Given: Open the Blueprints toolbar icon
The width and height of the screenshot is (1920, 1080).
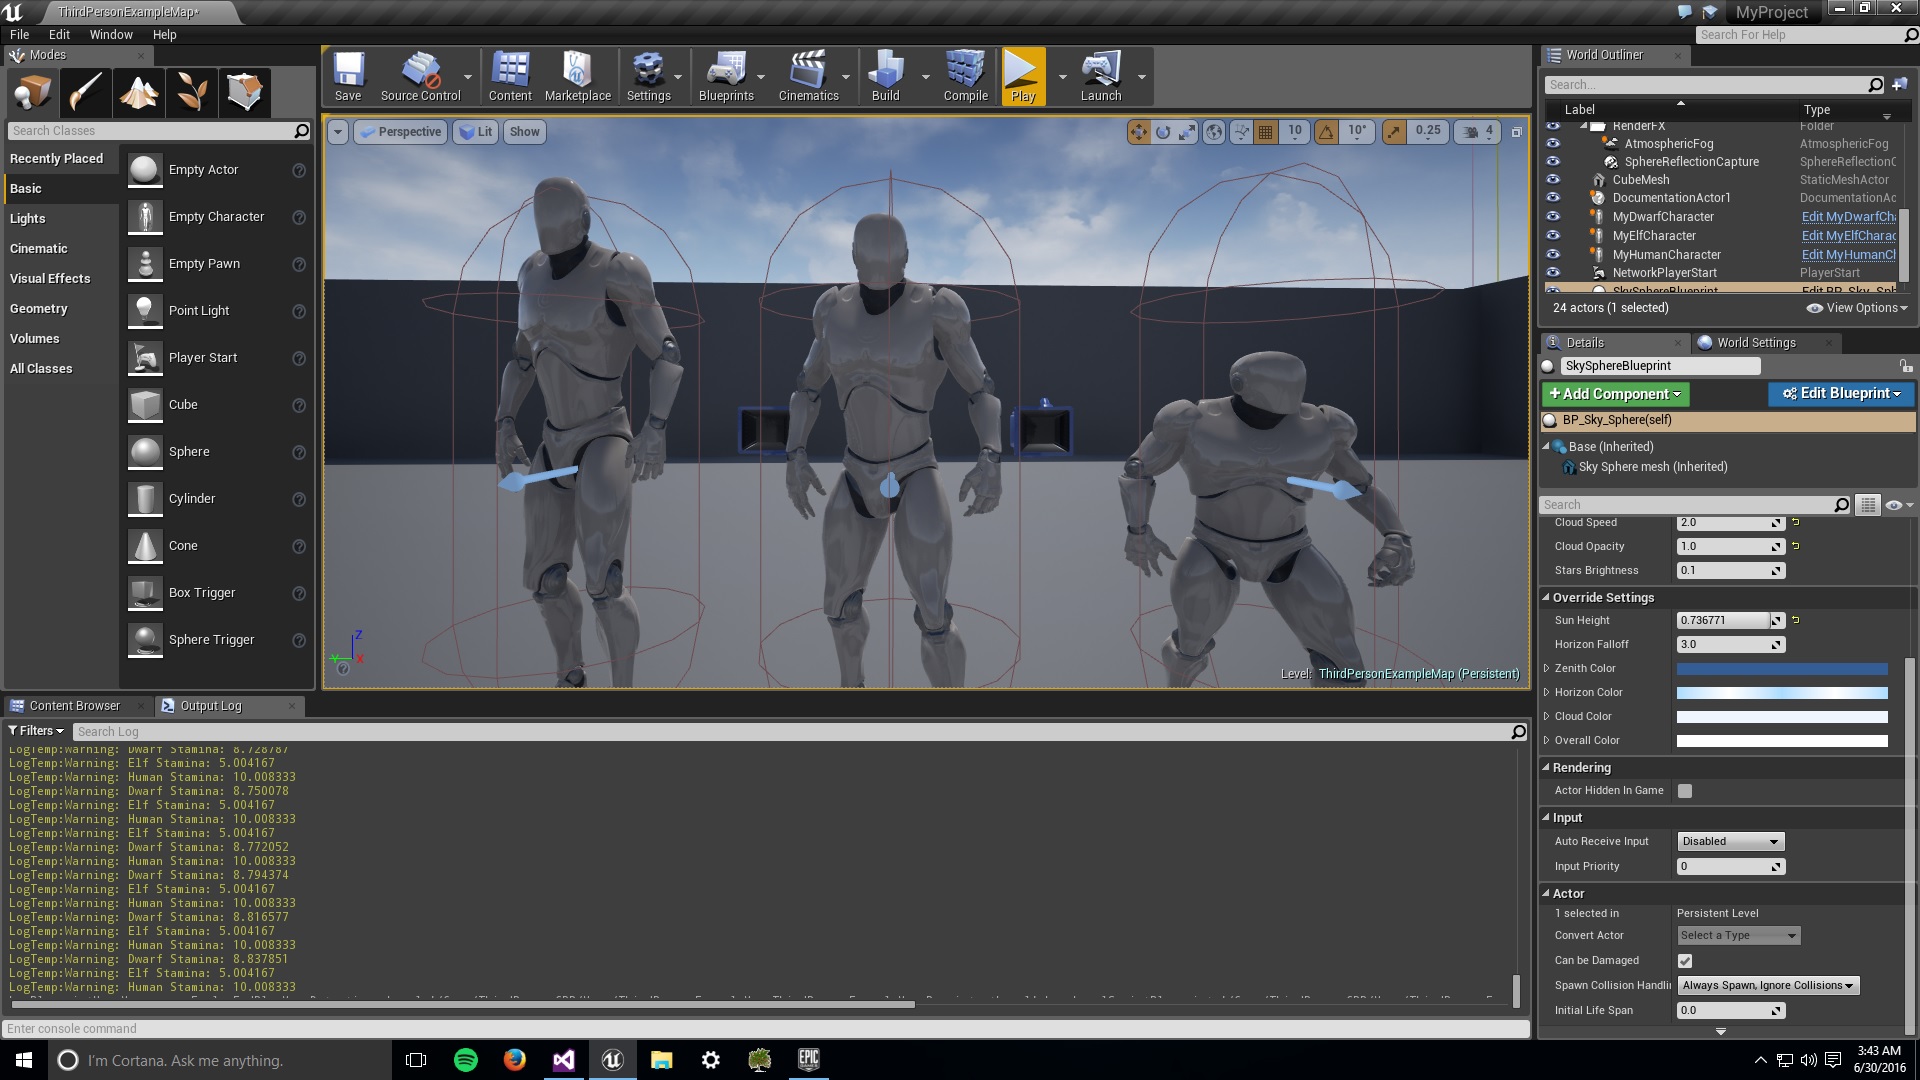Looking at the screenshot, I should click(726, 76).
